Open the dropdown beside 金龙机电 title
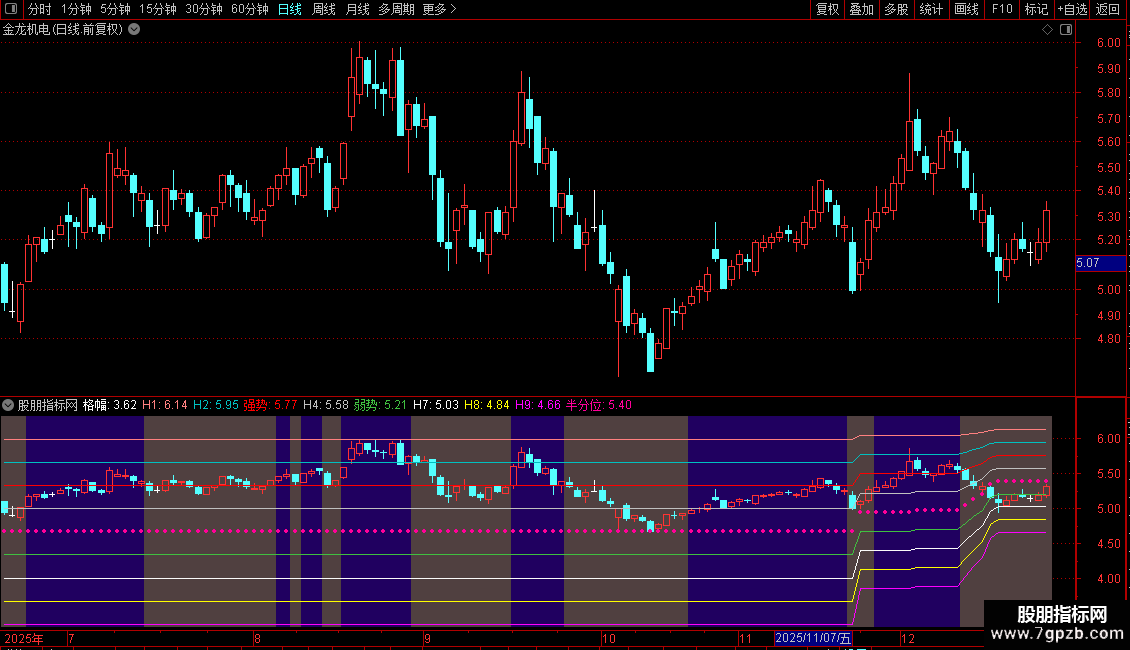 click(134, 30)
